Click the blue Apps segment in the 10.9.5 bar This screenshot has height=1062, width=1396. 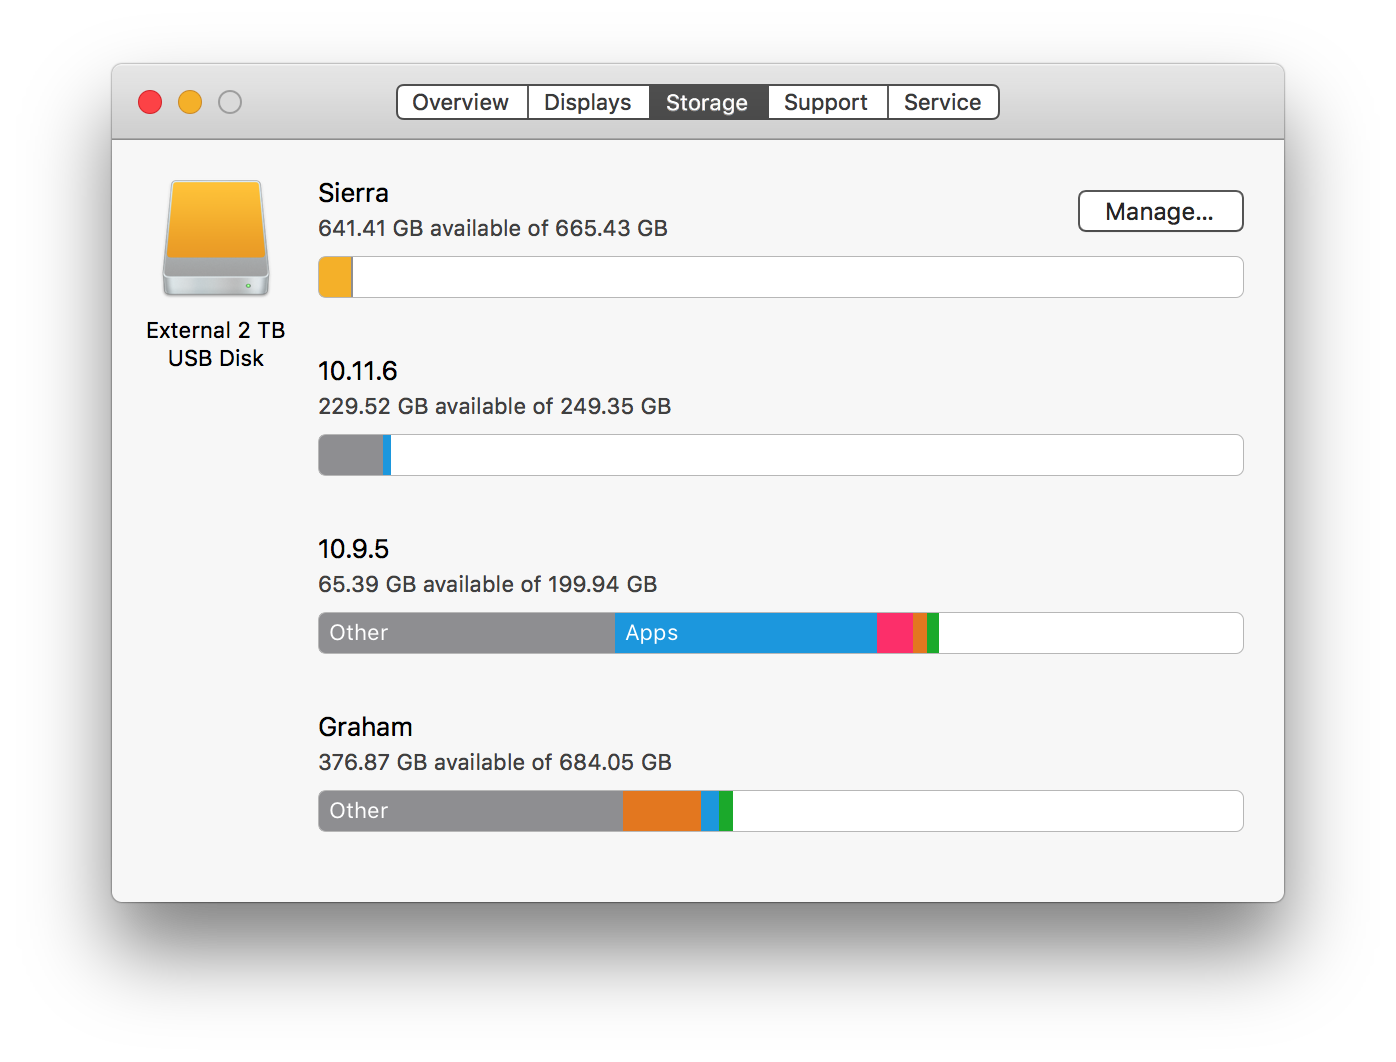pos(746,633)
